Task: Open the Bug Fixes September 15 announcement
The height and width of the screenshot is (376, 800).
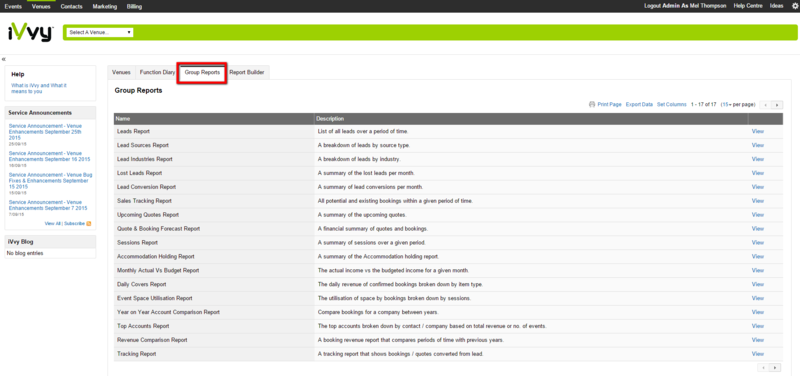Action: [50, 181]
